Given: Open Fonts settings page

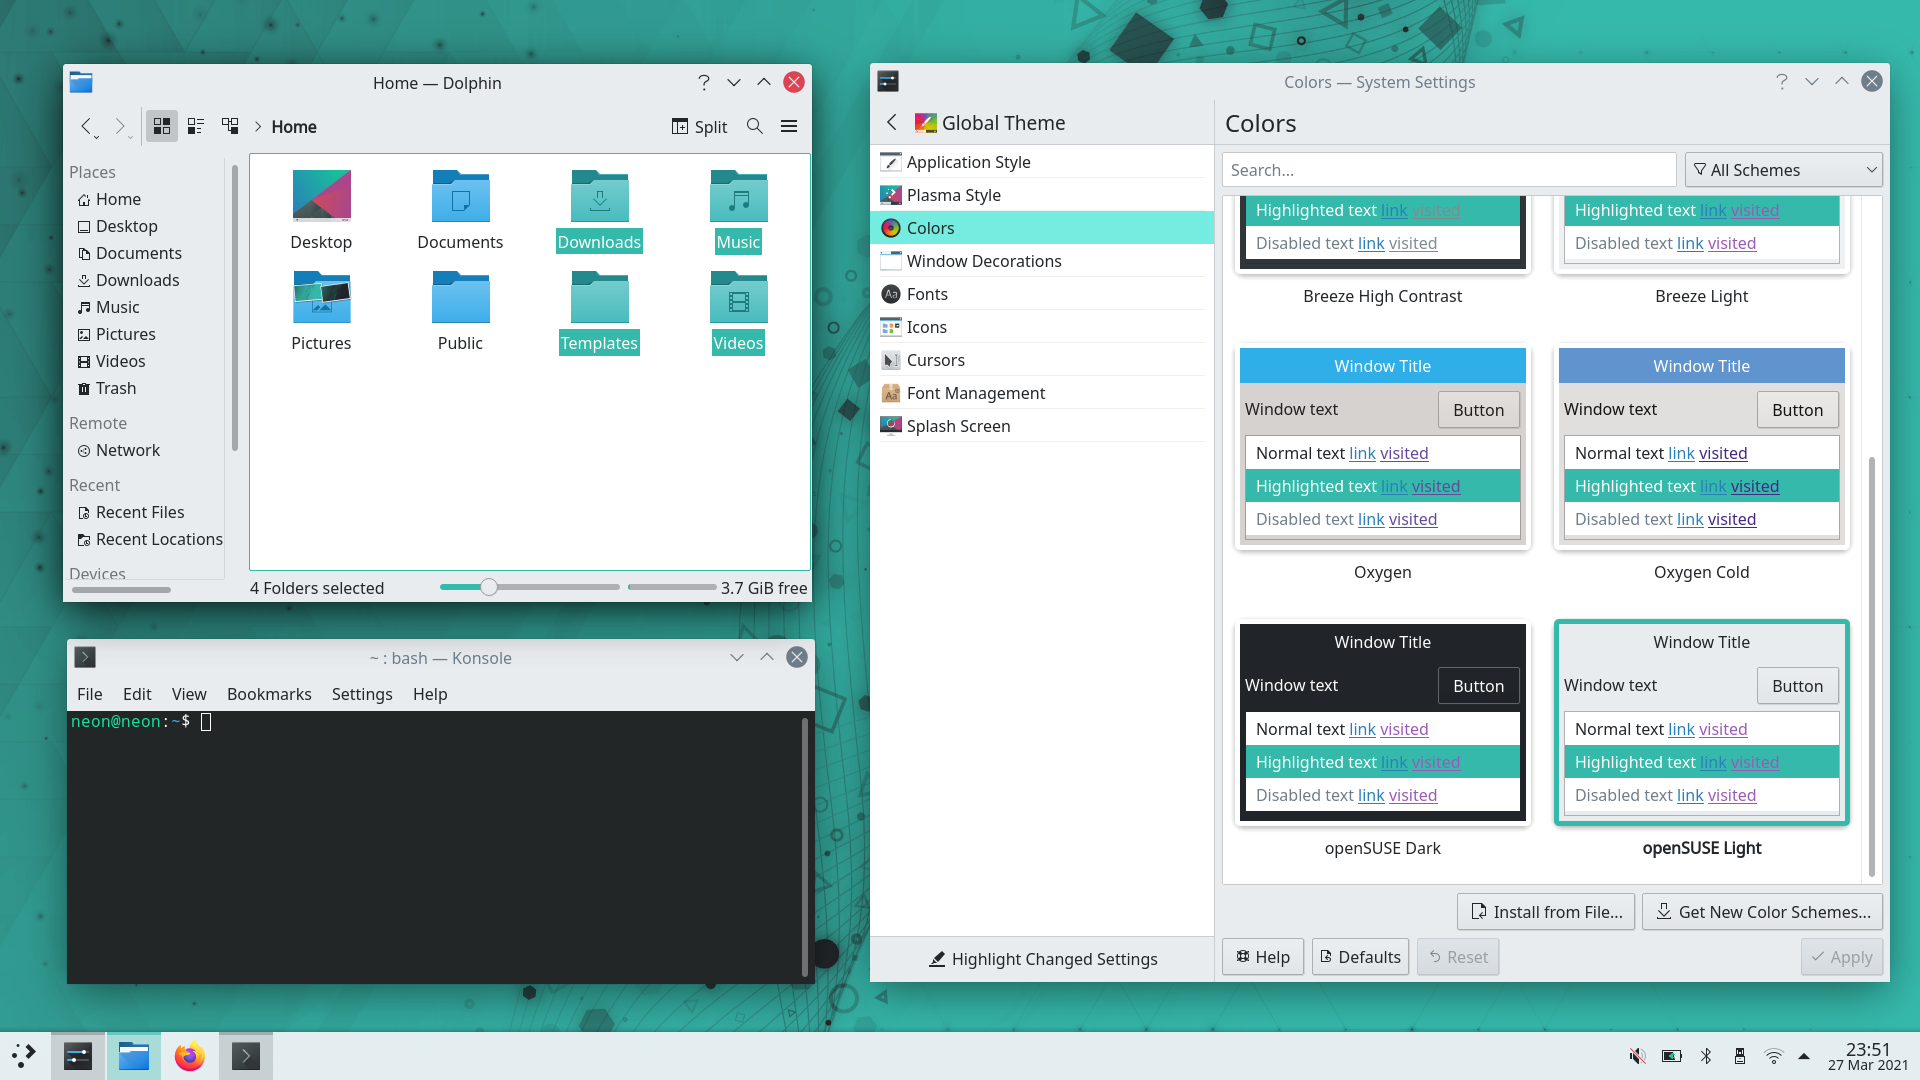Looking at the screenshot, I should pos(1042,294).
